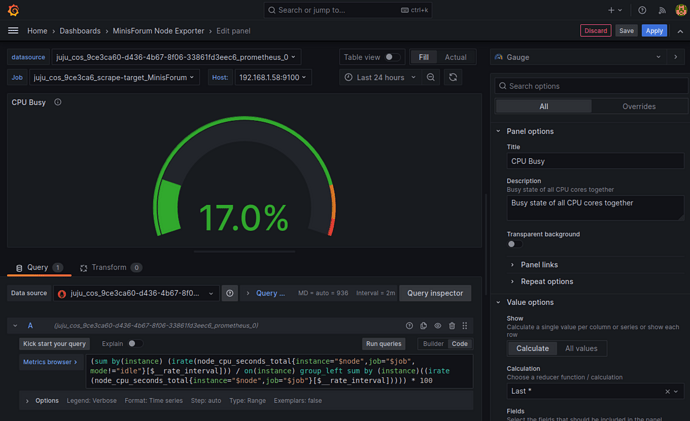The image size is (690, 421).
Task: Grab query A drag handle icon
Action: tap(465, 326)
